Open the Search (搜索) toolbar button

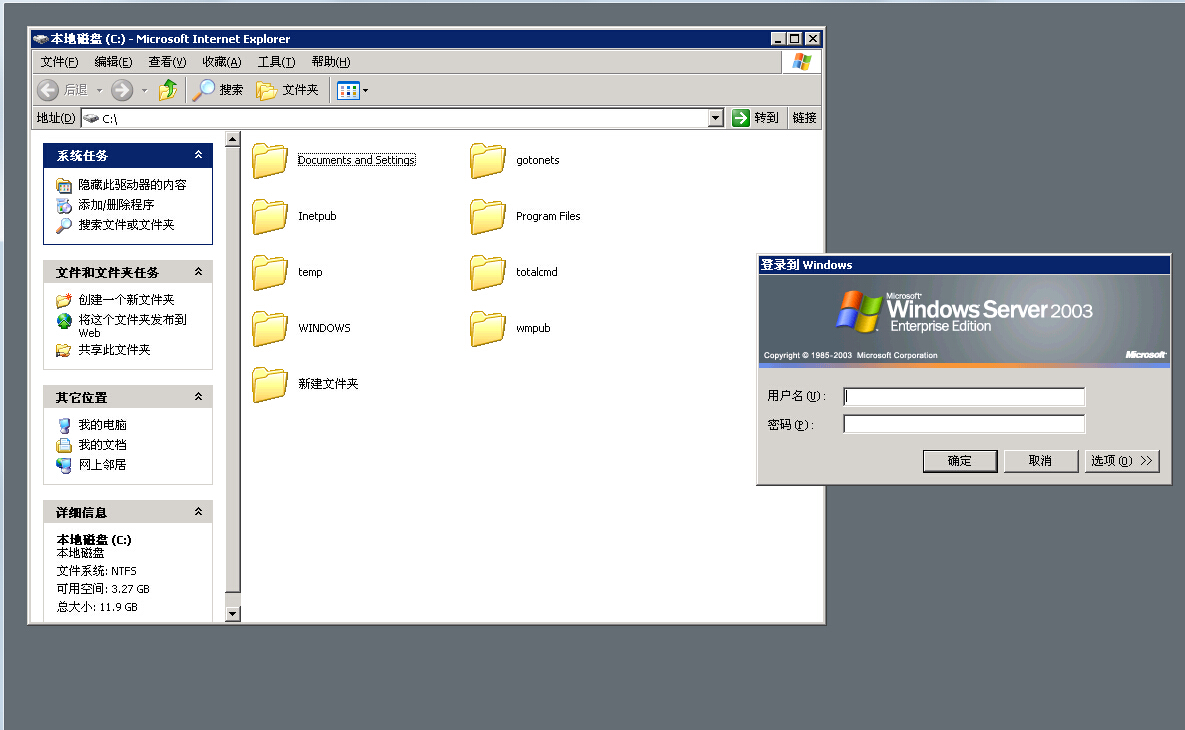pyautogui.click(x=218, y=90)
